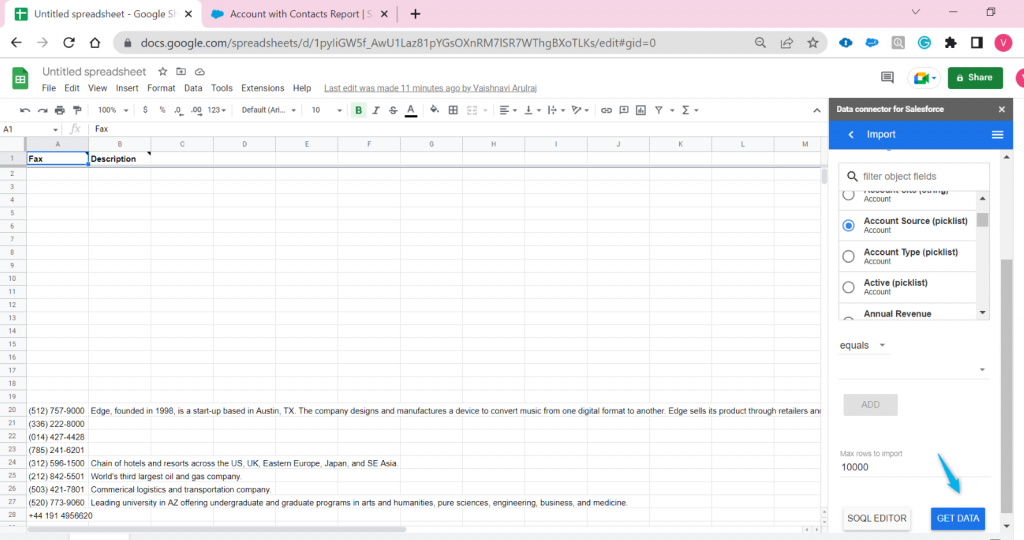Image resolution: width=1024 pixels, height=540 pixels.
Task: Reload the page in browser
Action: [69, 43]
